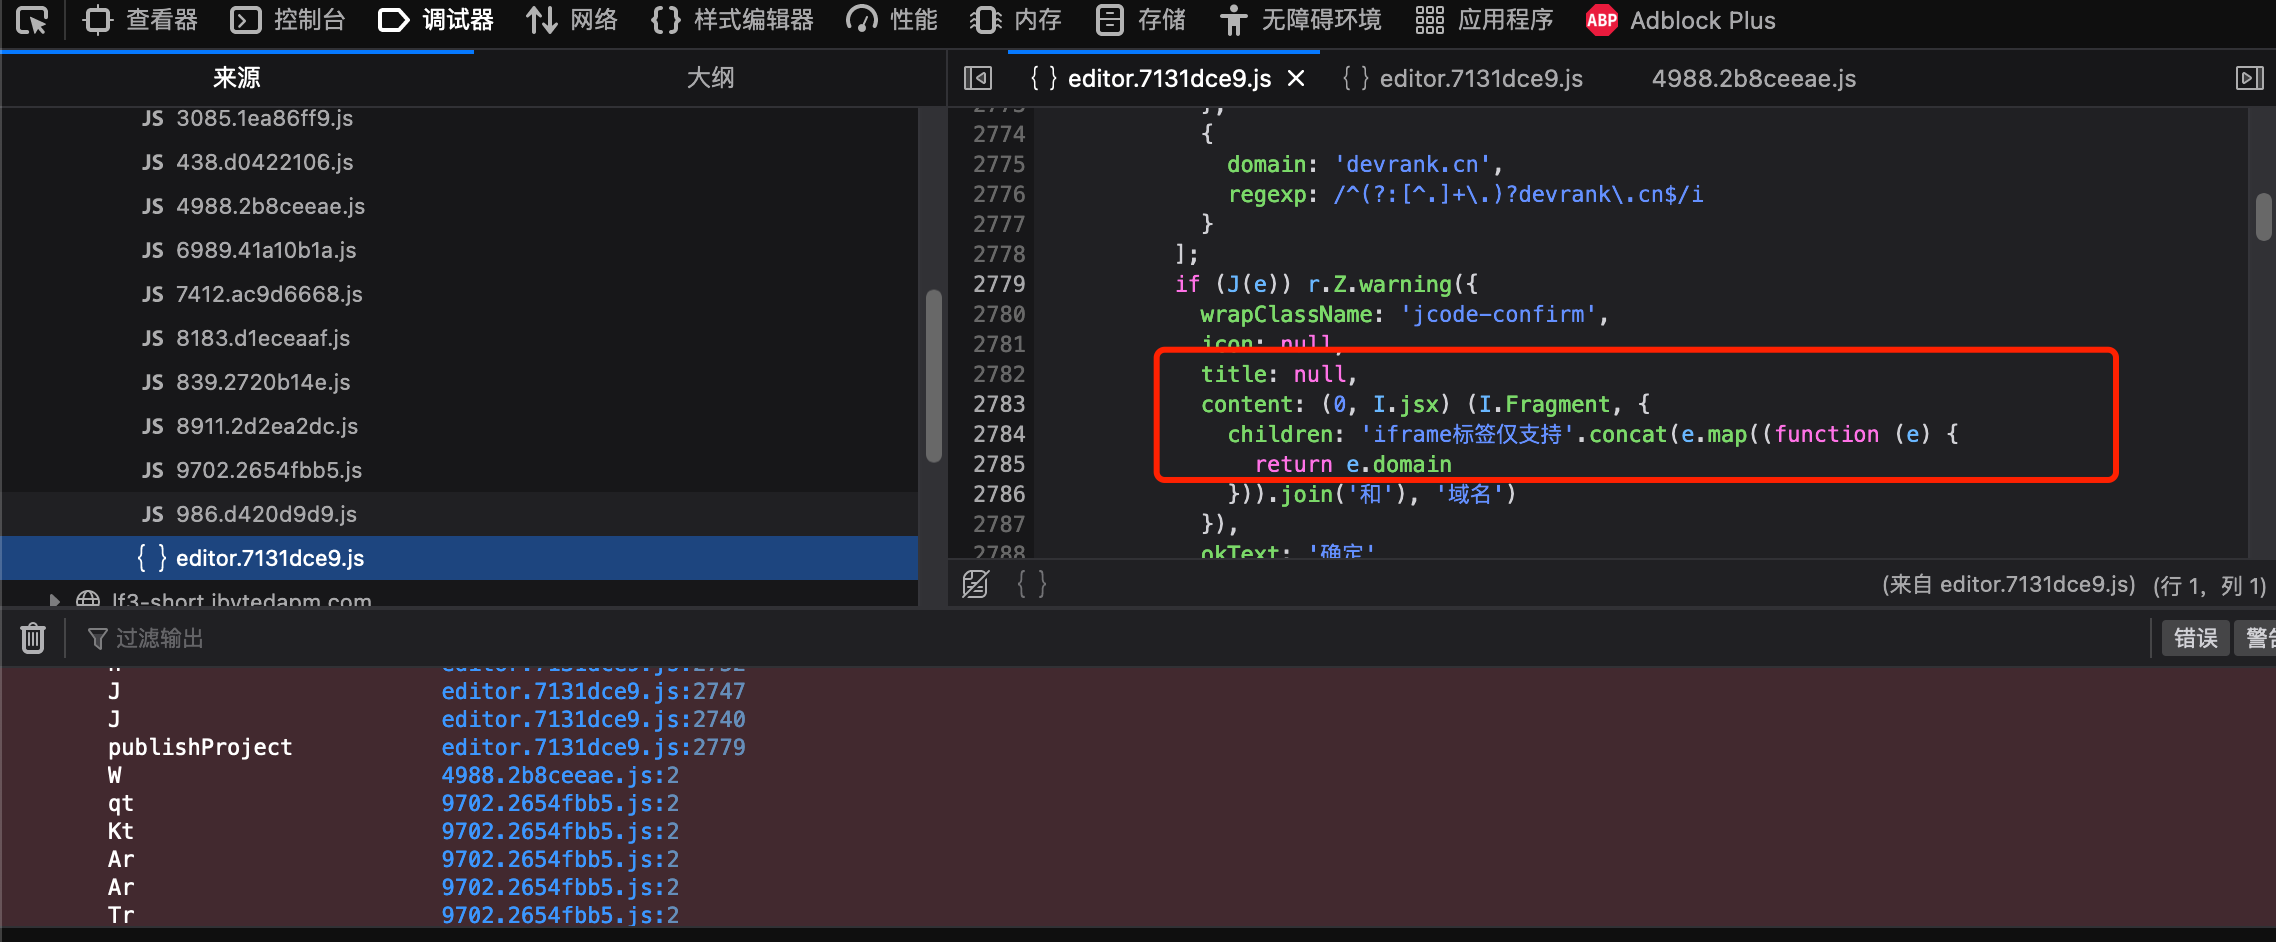
Task: Click the code editor vertical scrollbar
Action: [2264, 217]
